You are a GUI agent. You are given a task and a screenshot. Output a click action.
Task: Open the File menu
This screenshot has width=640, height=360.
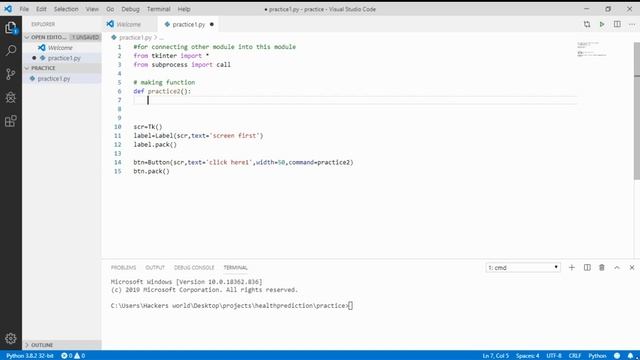point(24,9)
